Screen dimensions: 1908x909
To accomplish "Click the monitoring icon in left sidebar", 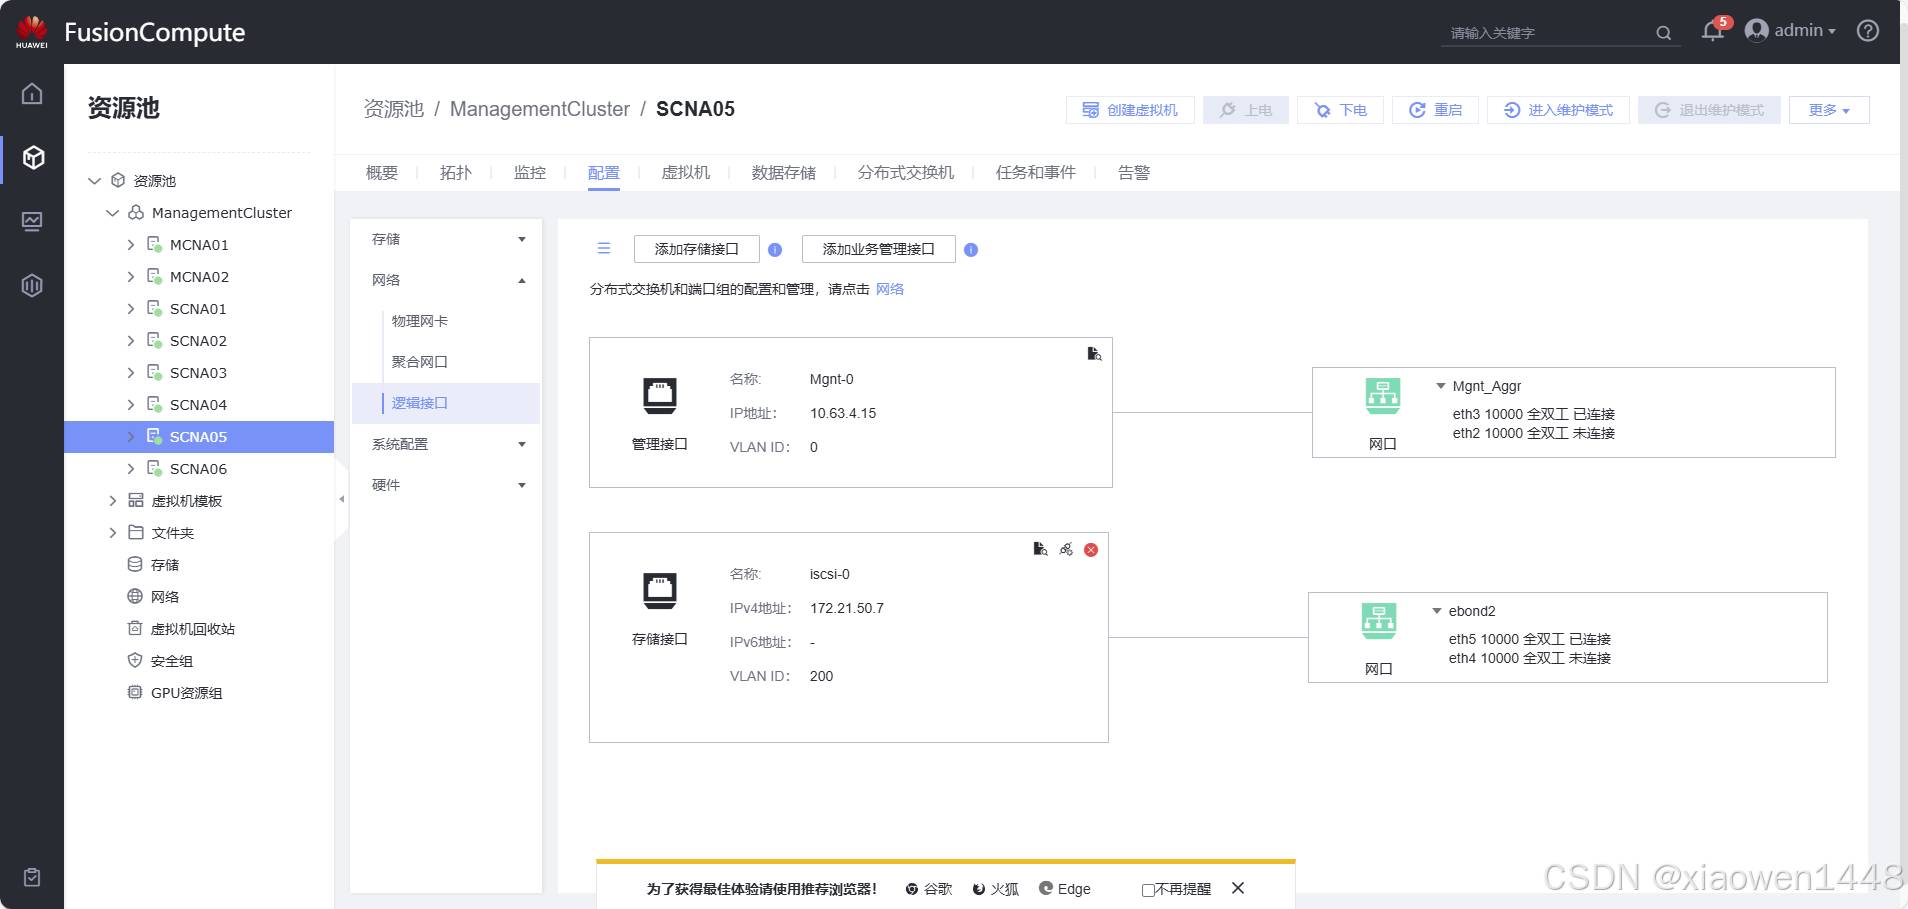I will pyautogui.click(x=32, y=221).
